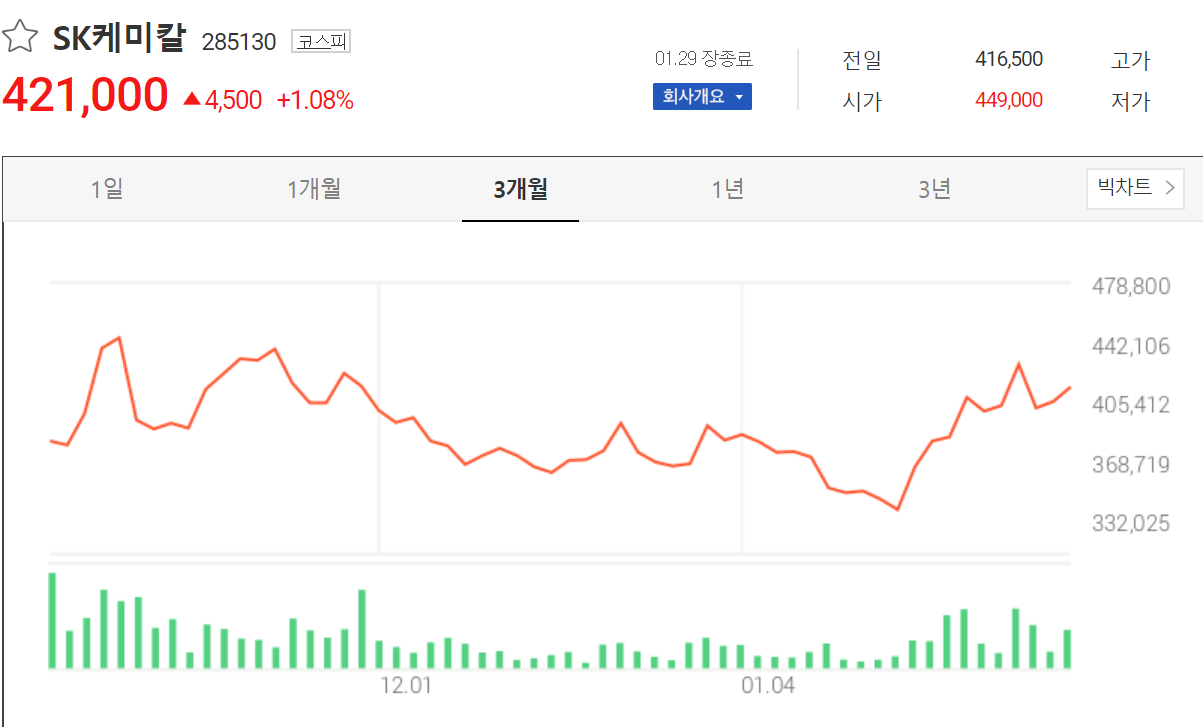Switch chart to 1일 tab

pos(107,189)
